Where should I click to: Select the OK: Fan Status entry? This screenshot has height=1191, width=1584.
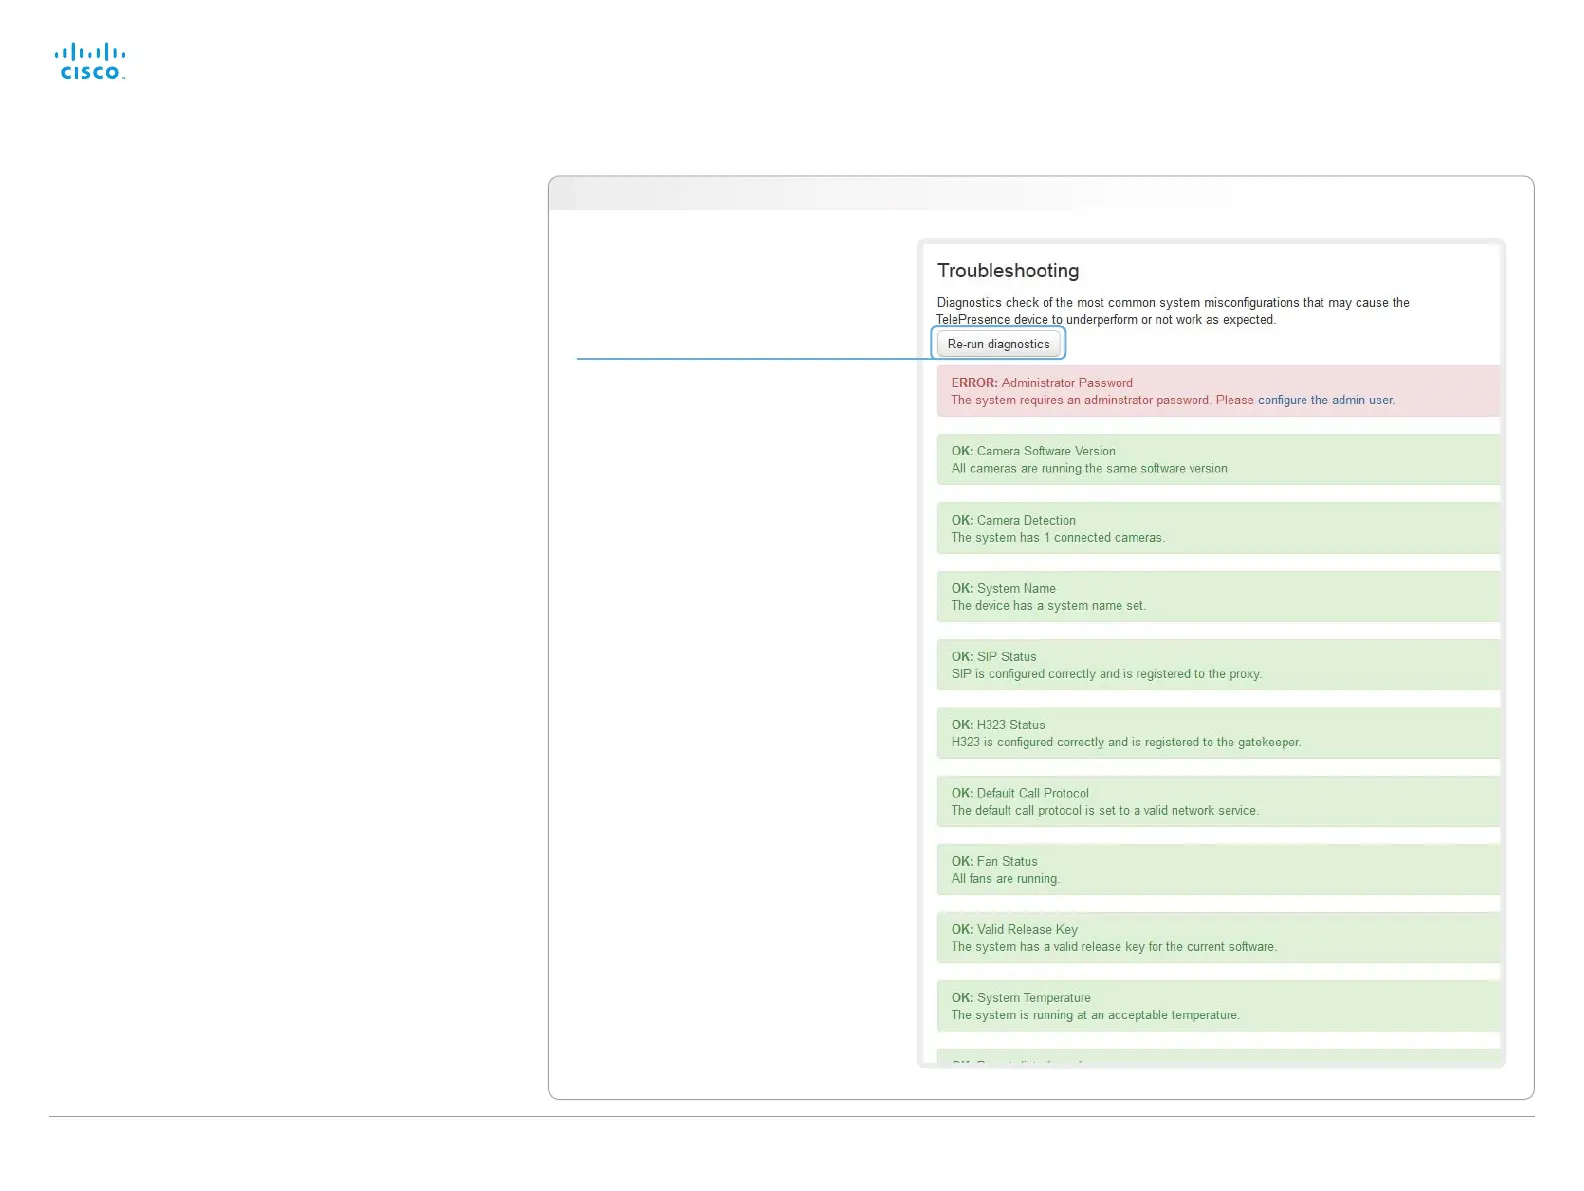tap(1218, 870)
